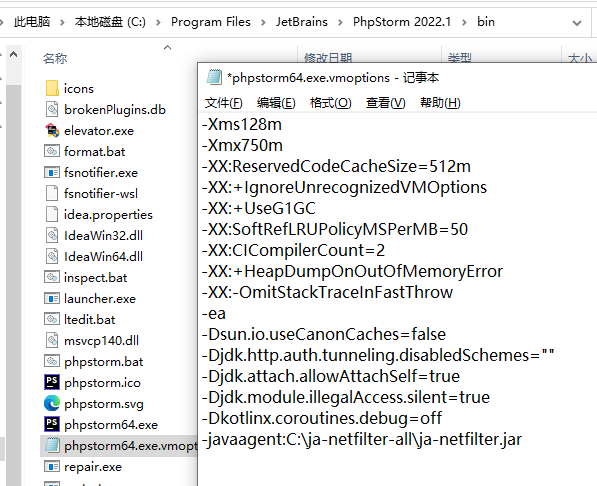
Task: Click the CICompilerCount=2 line
Action: pyautogui.click(x=293, y=250)
